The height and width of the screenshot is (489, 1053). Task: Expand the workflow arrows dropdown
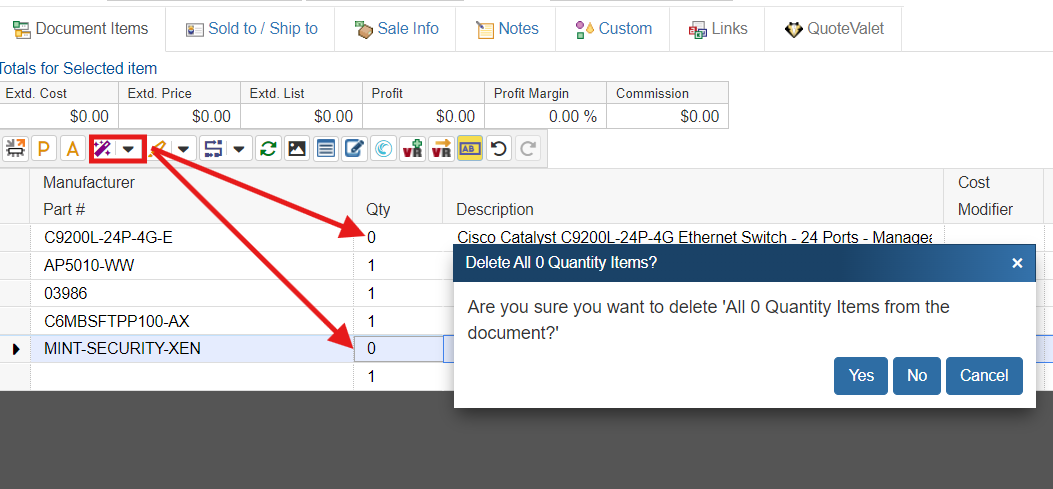[x=240, y=148]
